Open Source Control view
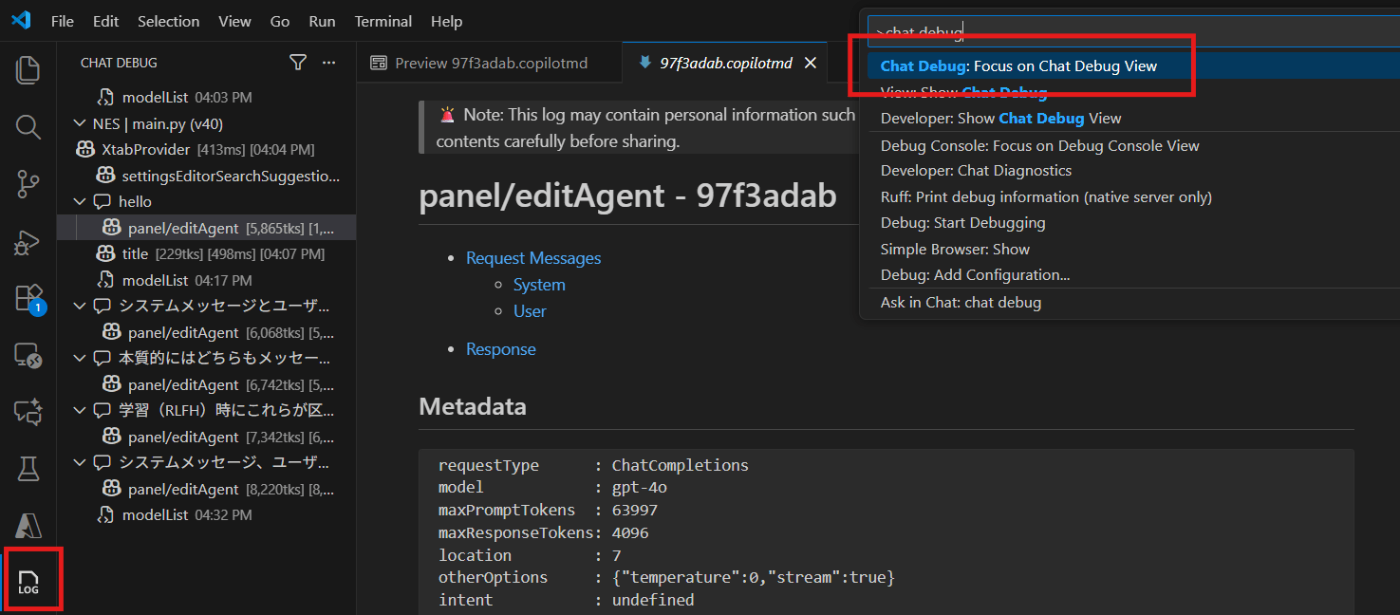This screenshot has height=615, width=1400. pos(28,184)
